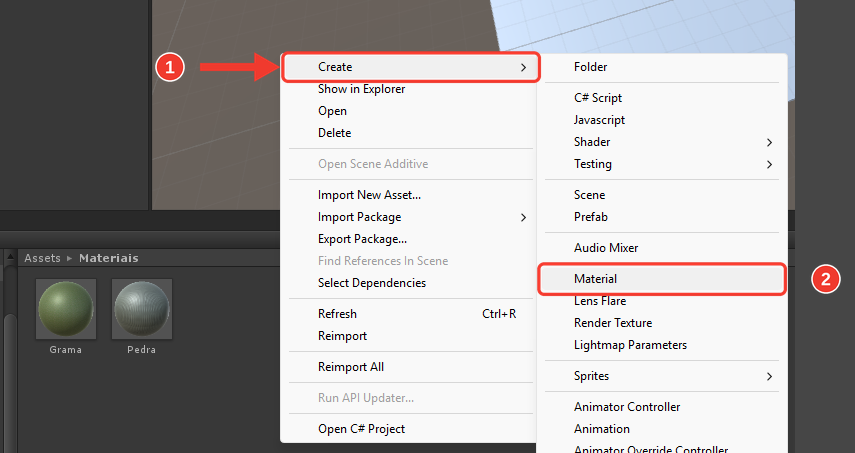Create Lightmap Parameters asset
855x453 pixels.
pyautogui.click(x=662, y=345)
